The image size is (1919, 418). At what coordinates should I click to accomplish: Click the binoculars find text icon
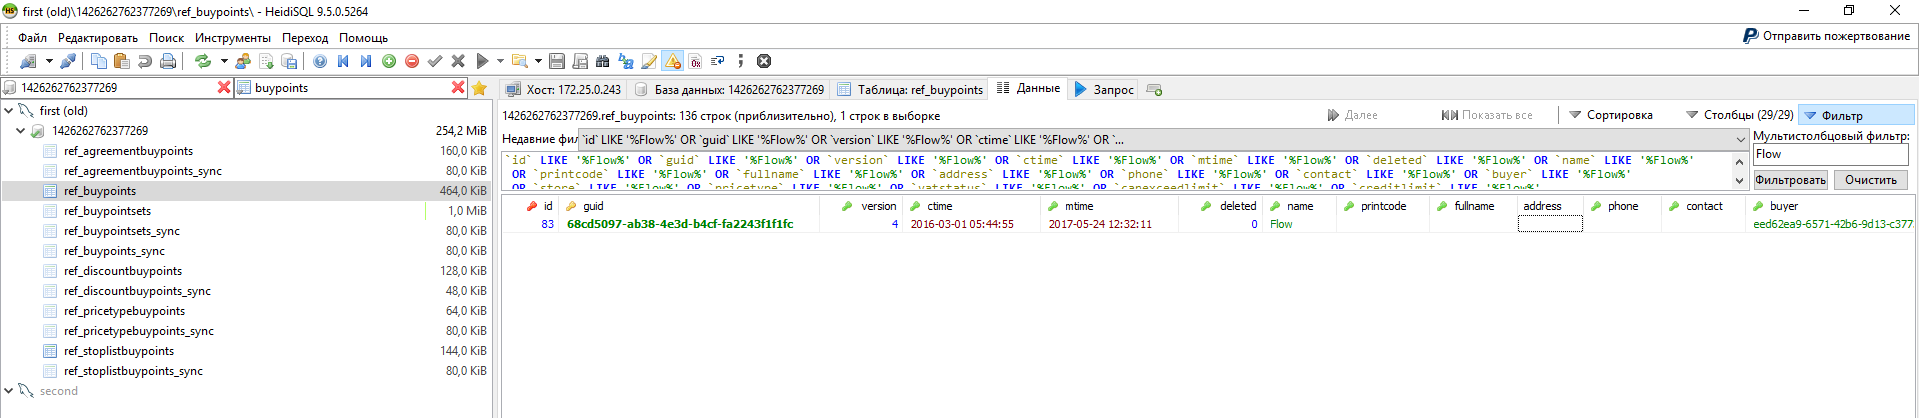pyautogui.click(x=602, y=61)
